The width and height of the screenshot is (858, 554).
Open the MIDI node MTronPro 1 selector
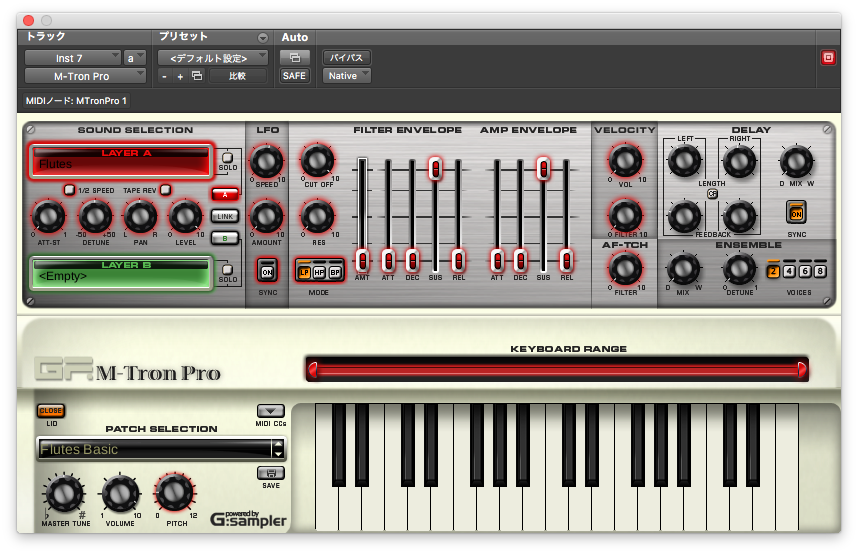pos(76,101)
